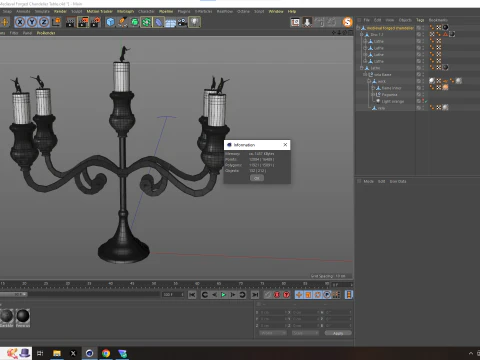Open the Help menu

pos(292,11)
